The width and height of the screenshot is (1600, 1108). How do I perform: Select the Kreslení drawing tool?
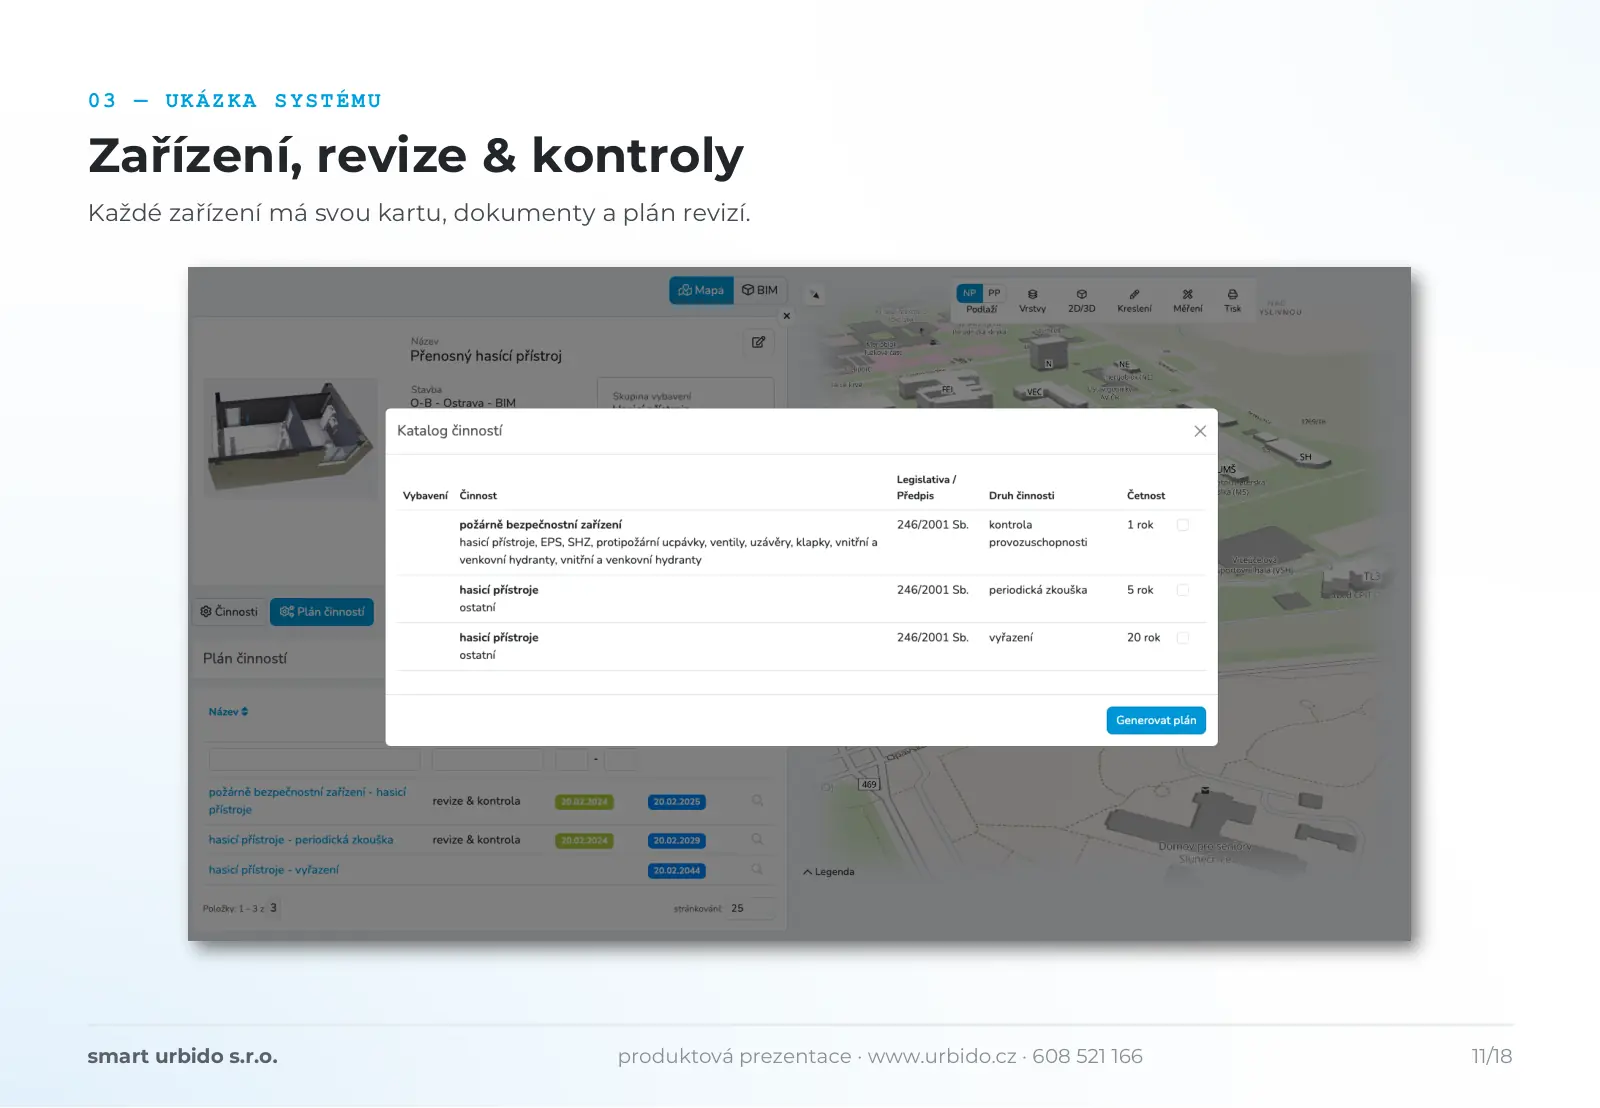point(1135,301)
